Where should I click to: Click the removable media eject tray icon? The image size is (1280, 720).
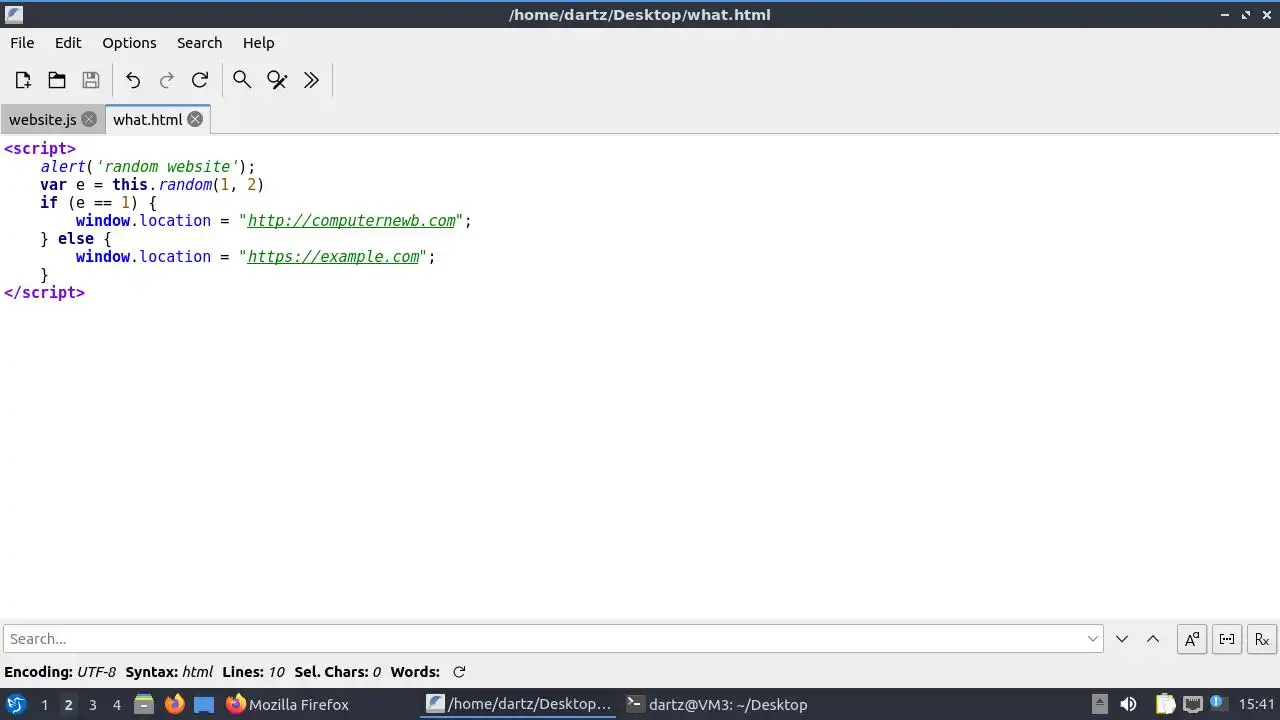coord(1099,704)
